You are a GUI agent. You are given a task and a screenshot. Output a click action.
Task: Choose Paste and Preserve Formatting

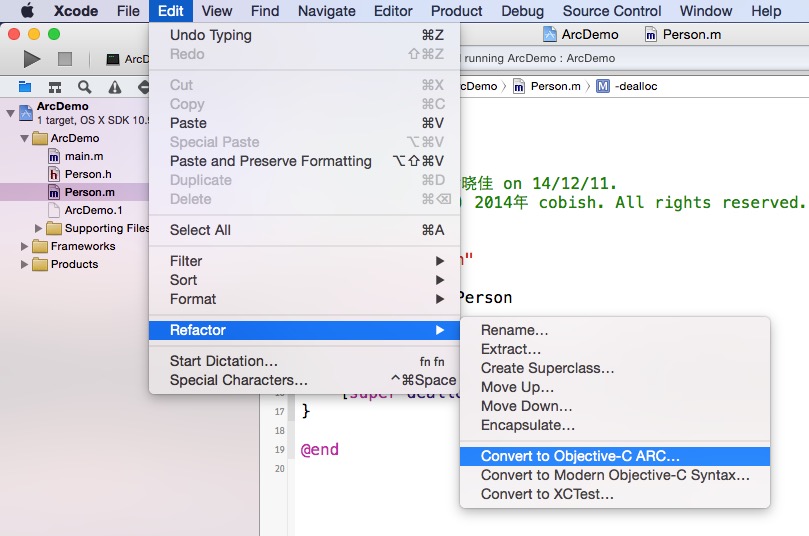pyautogui.click(x=304, y=161)
